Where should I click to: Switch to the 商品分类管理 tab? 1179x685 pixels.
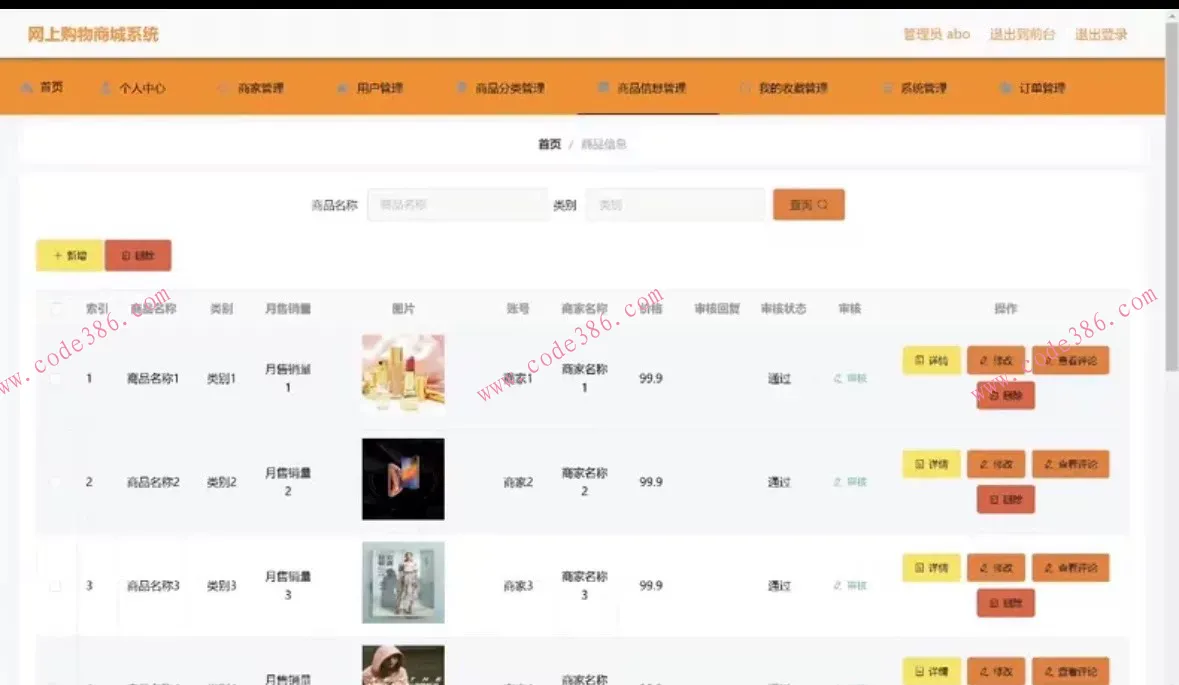pyautogui.click(x=503, y=87)
